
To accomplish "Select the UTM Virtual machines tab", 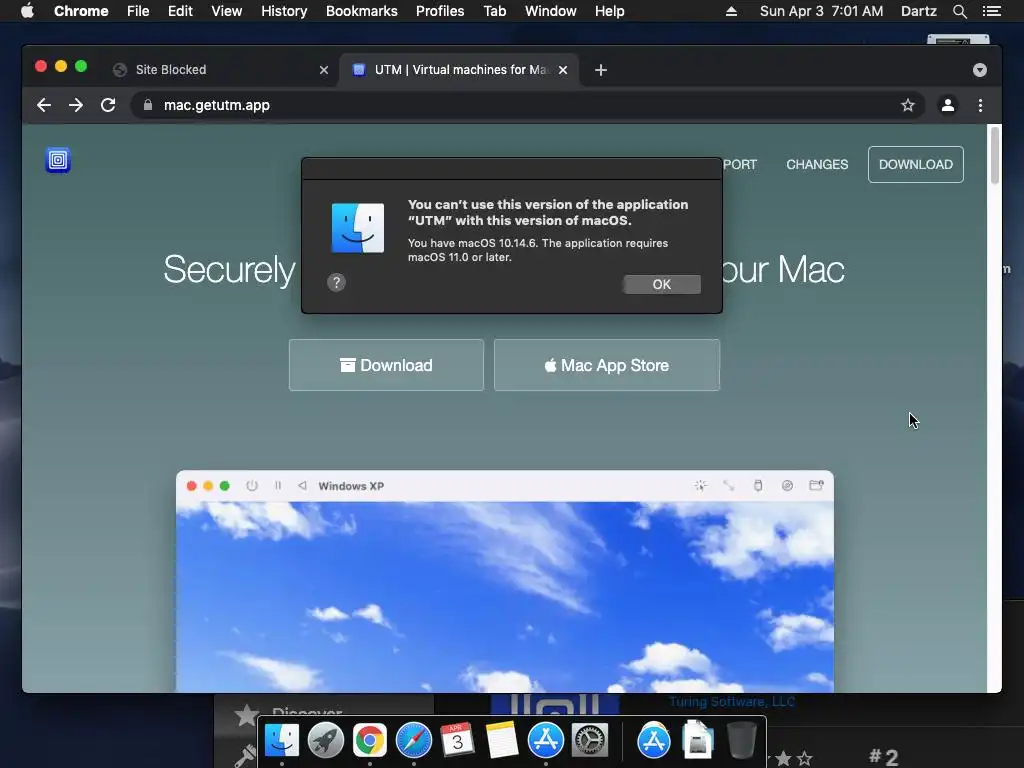I will (459, 70).
